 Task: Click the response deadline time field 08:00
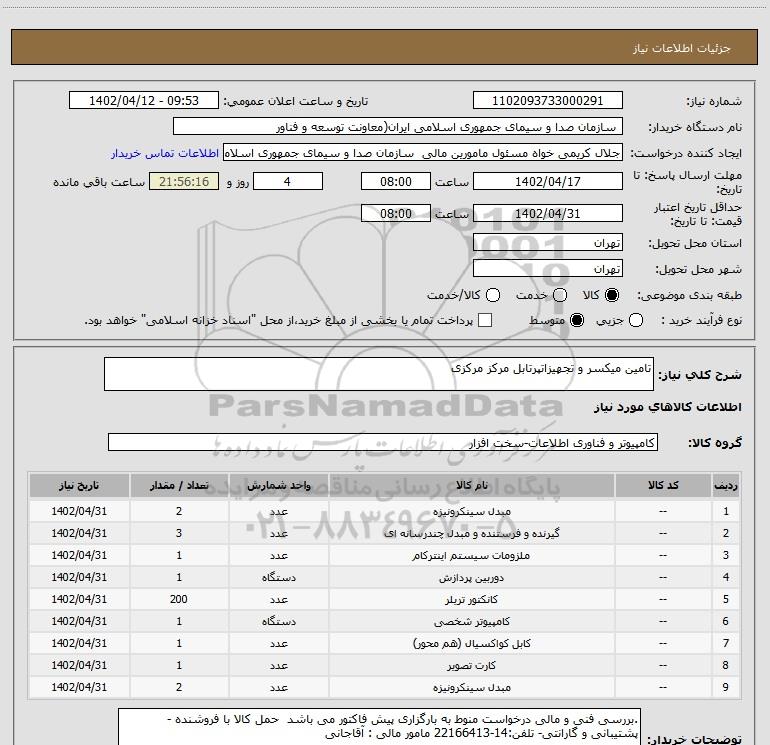pyautogui.click(x=396, y=182)
